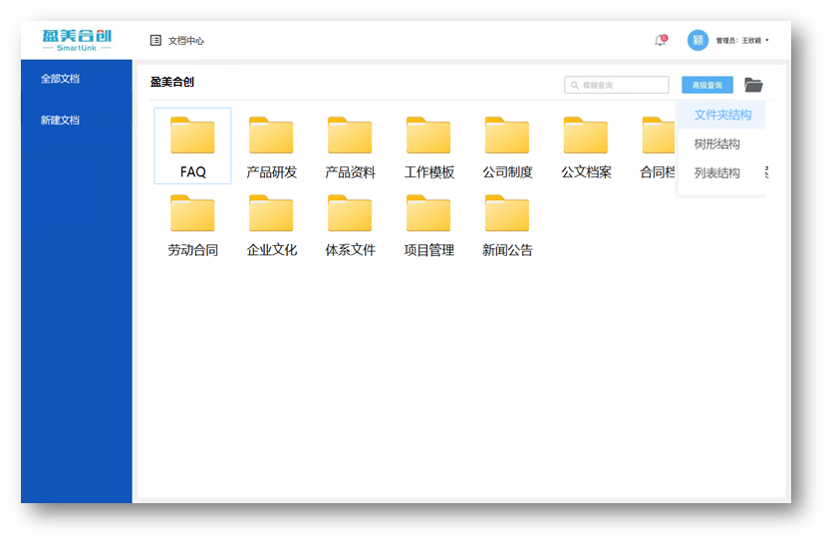Open the notification bell

(660, 40)
